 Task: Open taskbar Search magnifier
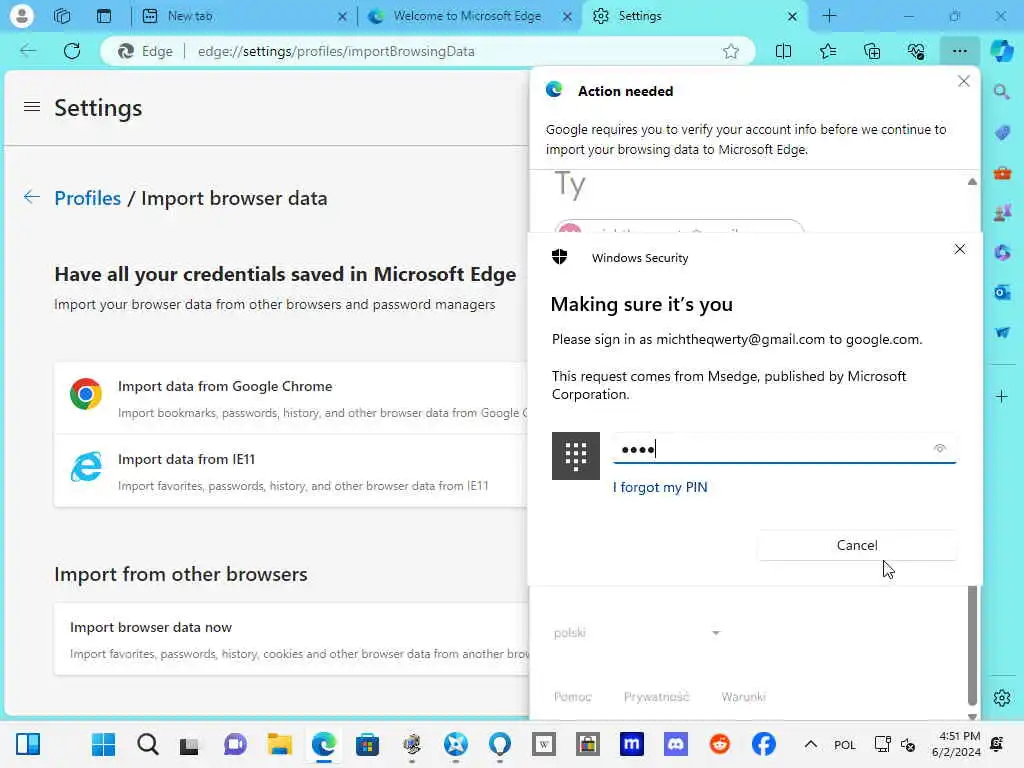pyautogui.click(x=148, y=744)
